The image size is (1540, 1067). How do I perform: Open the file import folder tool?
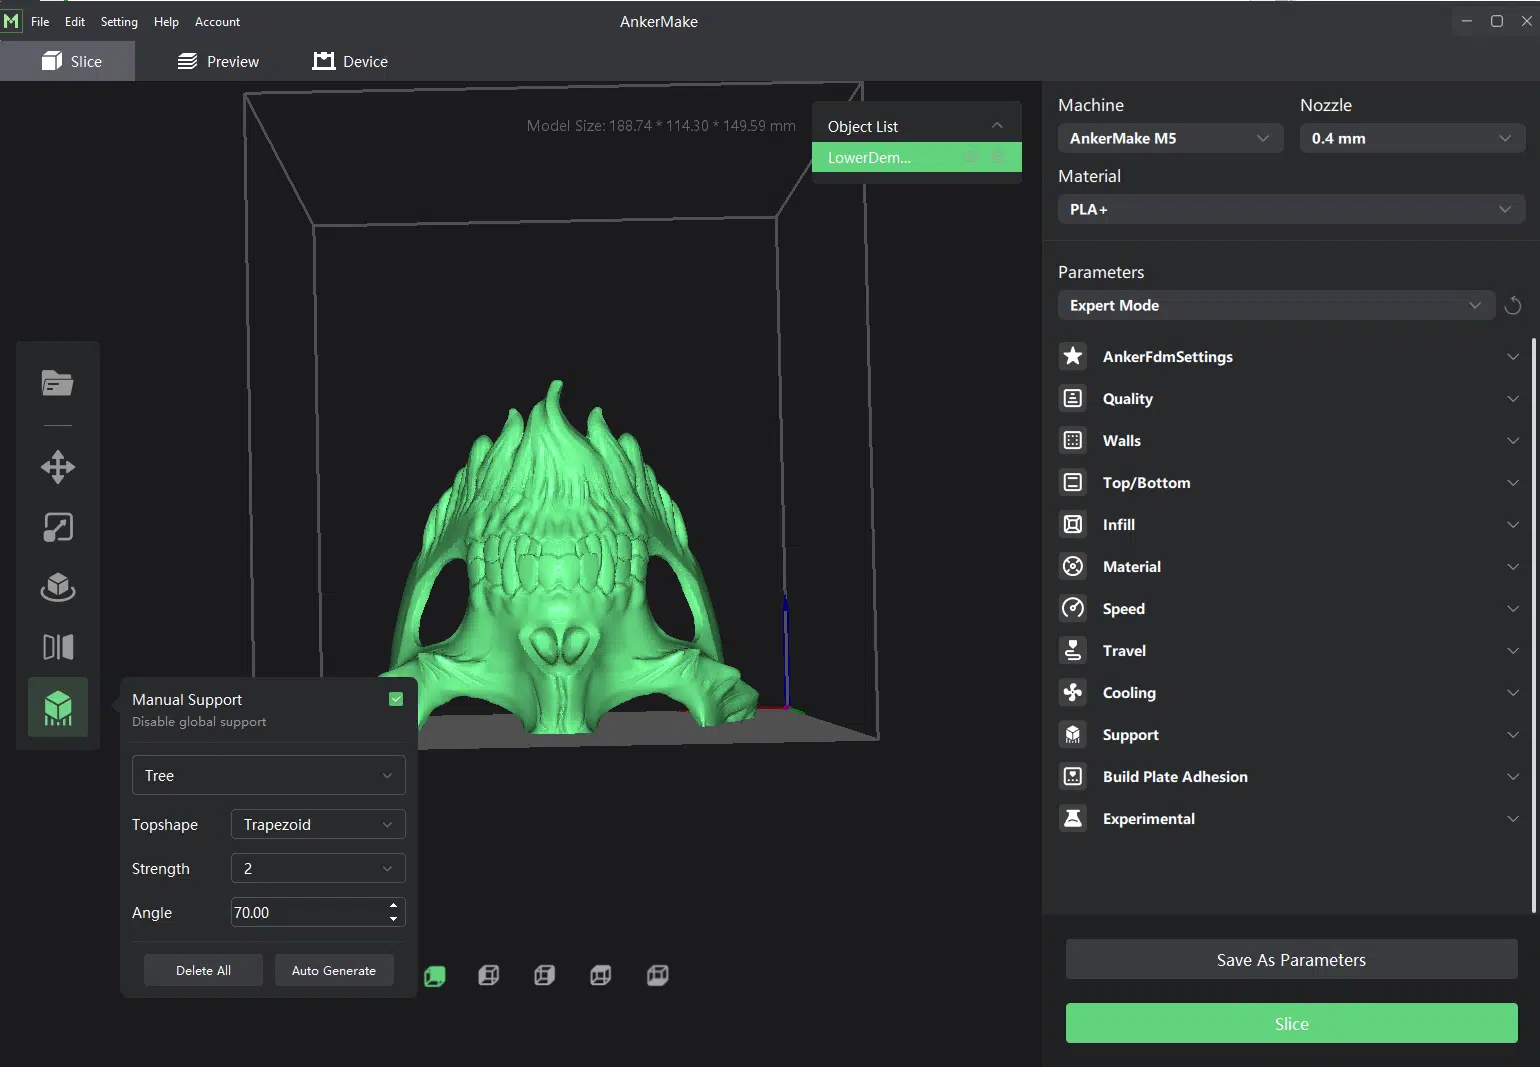tap(58, 383)
